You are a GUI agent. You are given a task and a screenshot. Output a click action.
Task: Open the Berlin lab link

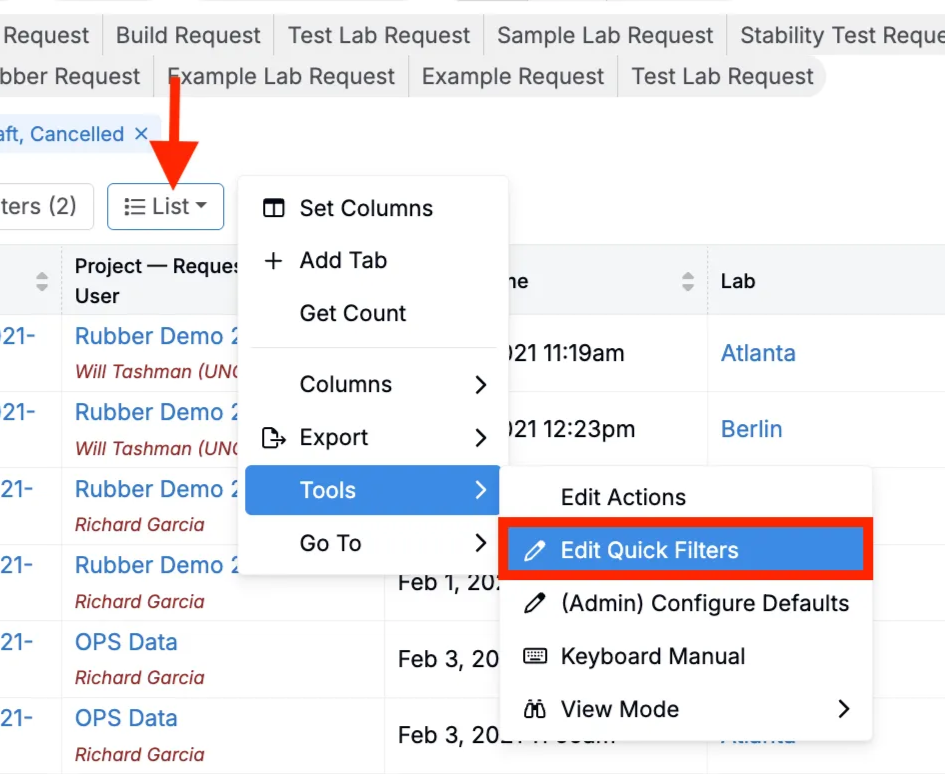coord(751,429)
